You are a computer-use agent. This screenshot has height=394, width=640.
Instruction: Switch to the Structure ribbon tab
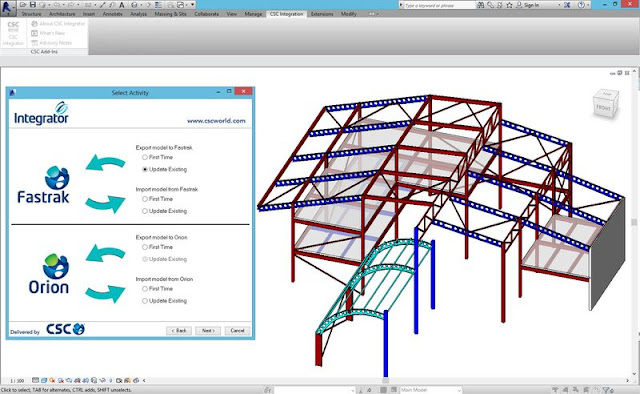[31, 14]
